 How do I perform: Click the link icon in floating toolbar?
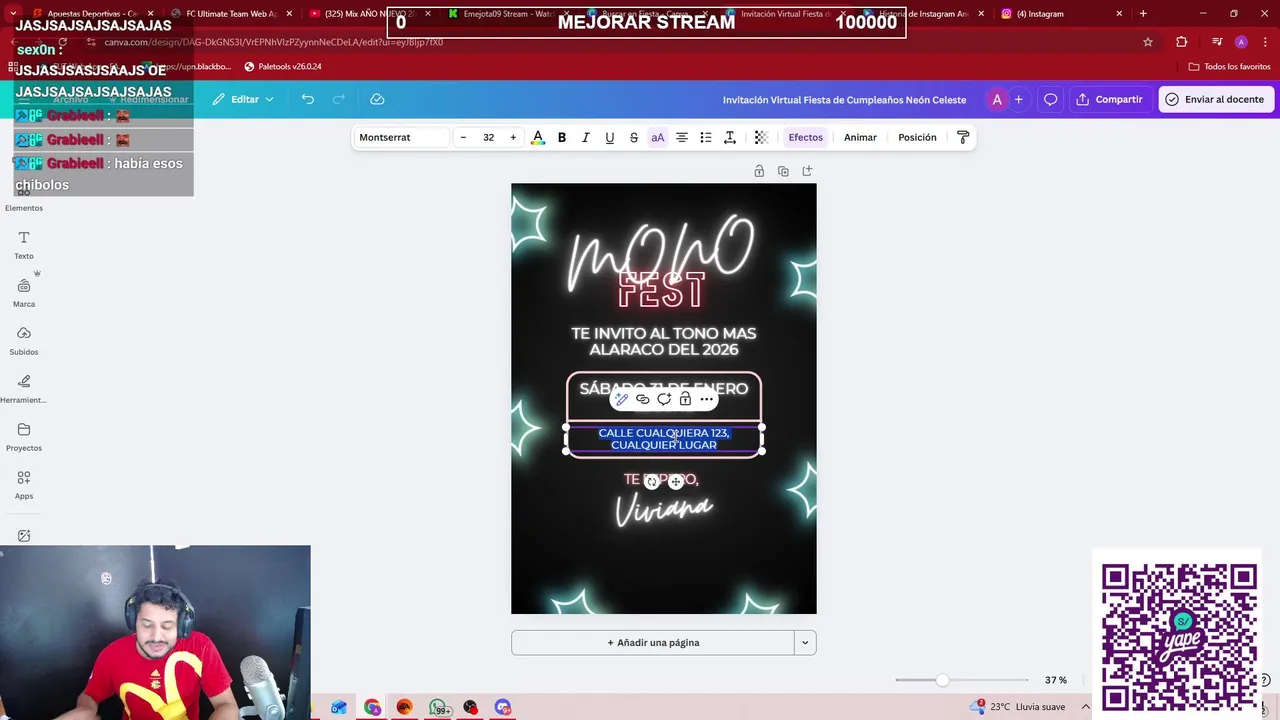coord(643,399)
